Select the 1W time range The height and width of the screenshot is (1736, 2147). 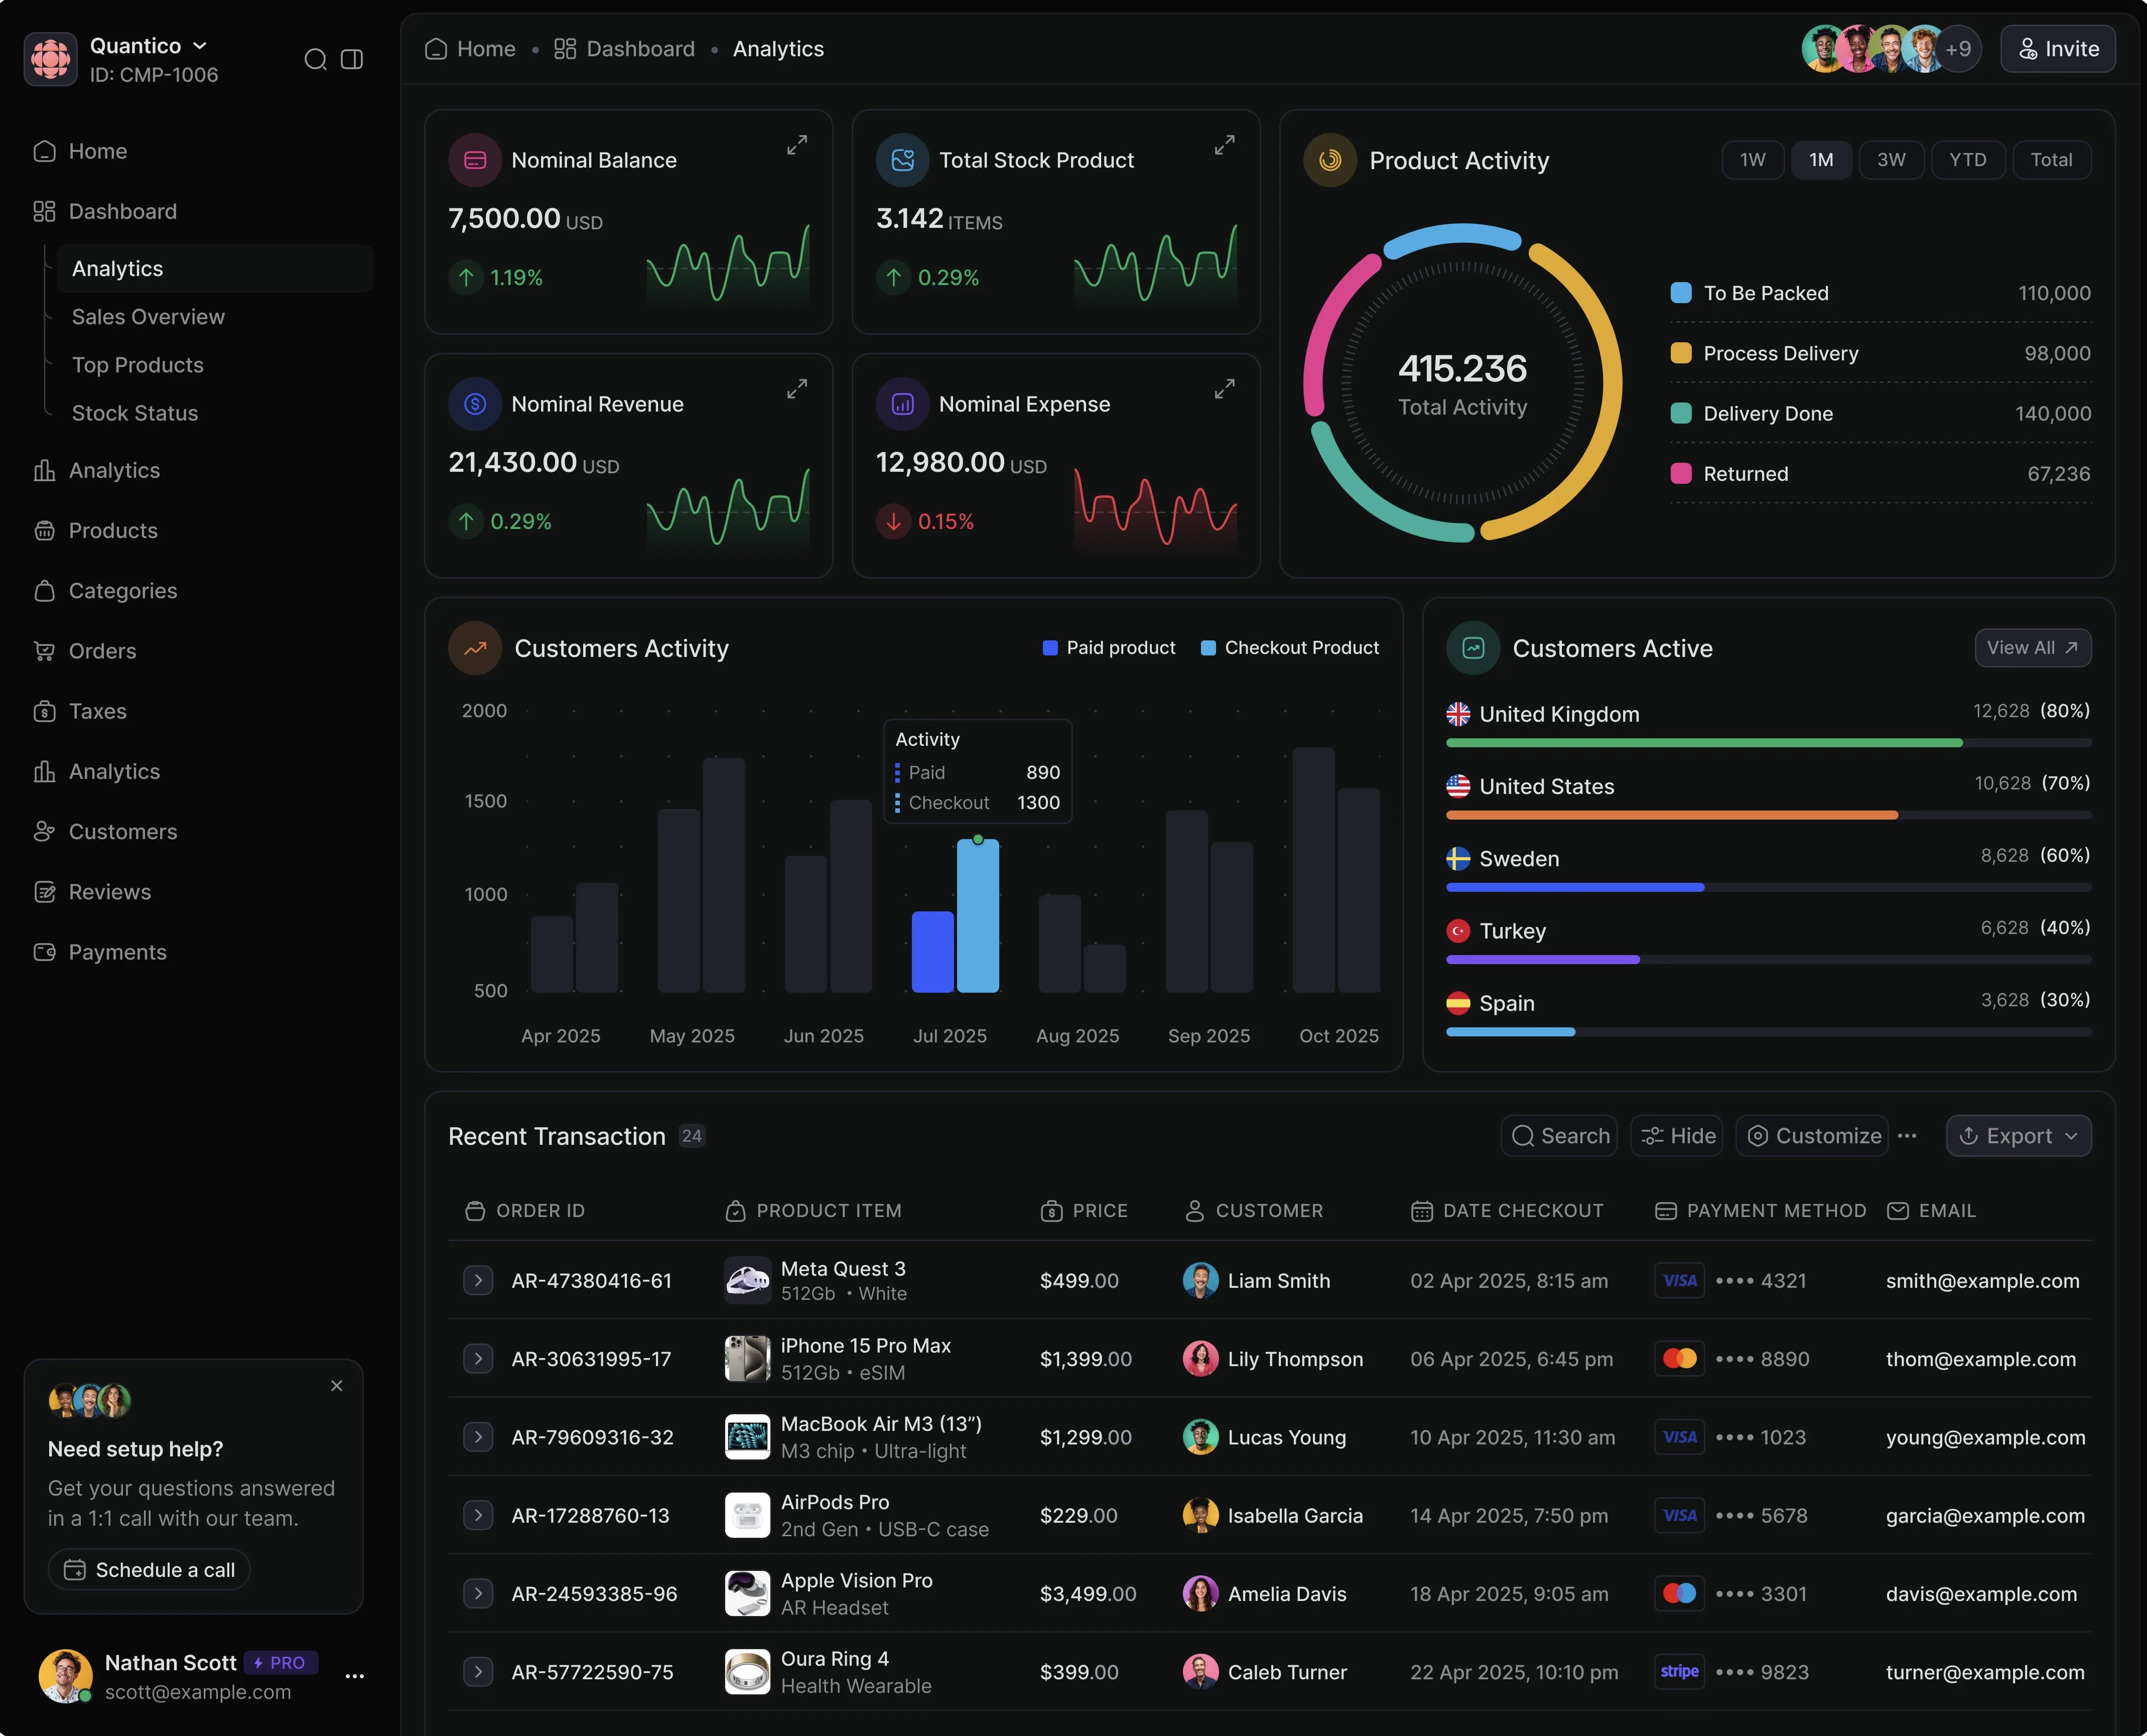(1752, 160)
